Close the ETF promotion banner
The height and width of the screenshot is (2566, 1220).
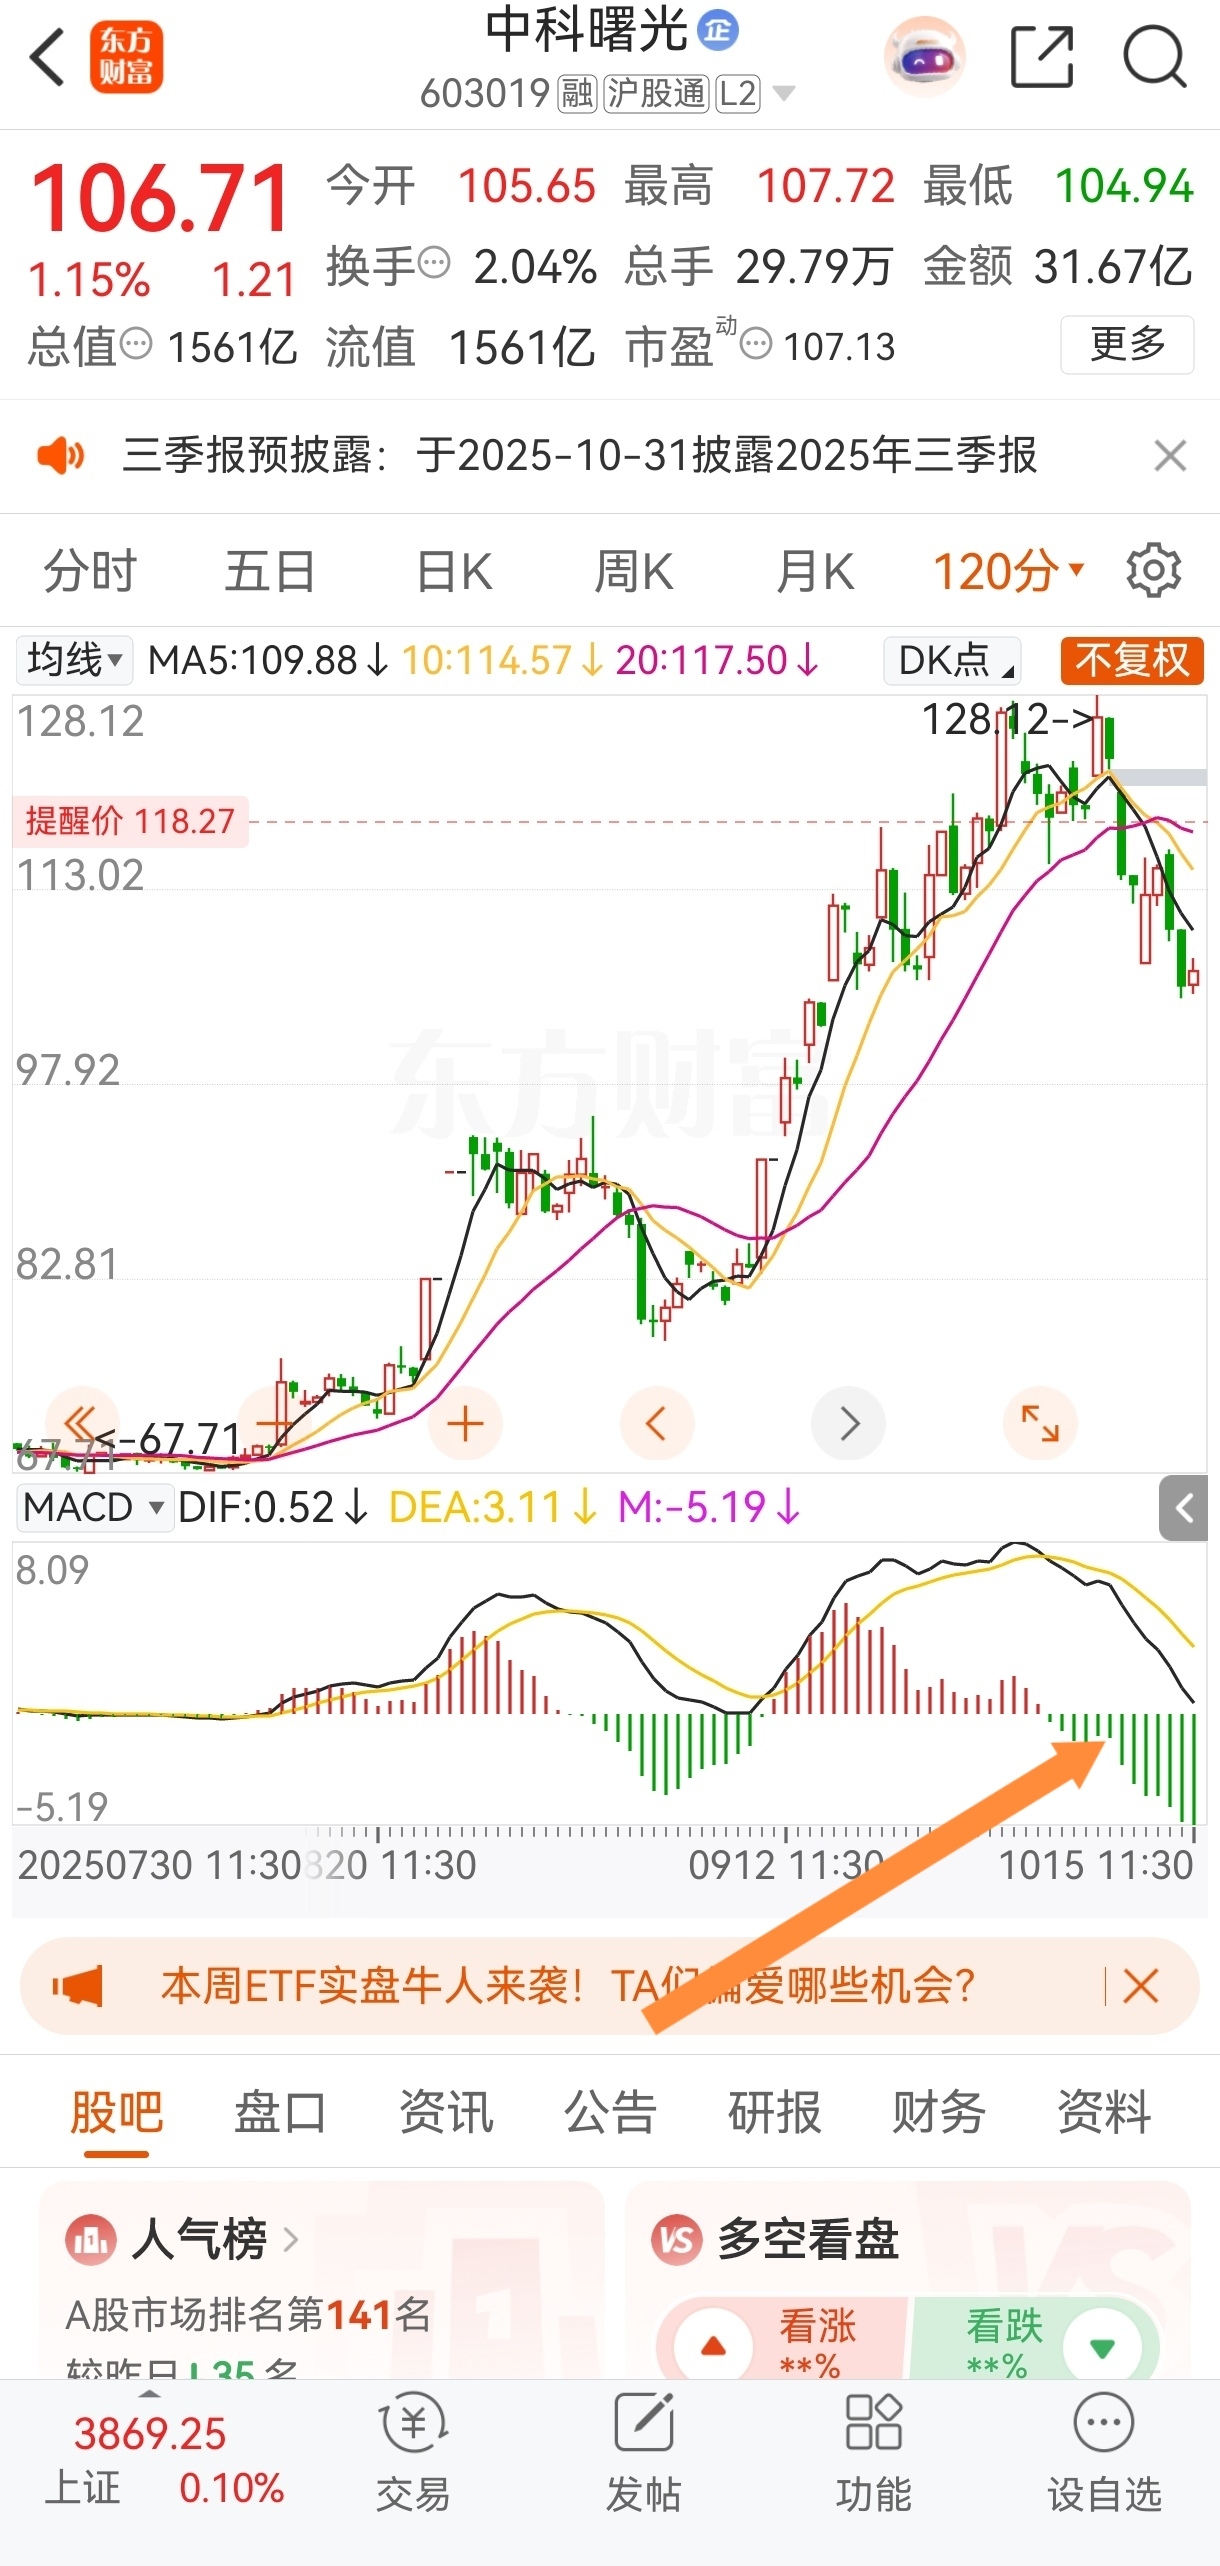point(1141,1986)
